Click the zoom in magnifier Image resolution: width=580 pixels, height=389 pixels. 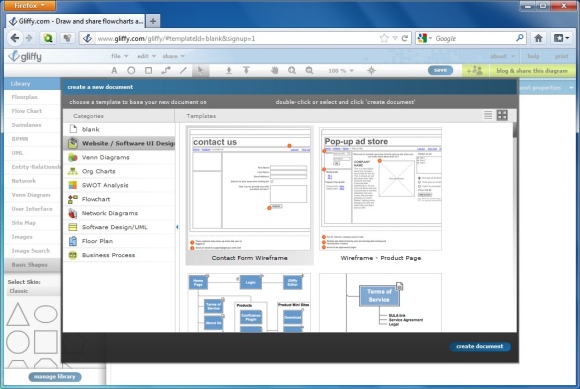pos(292,70)
